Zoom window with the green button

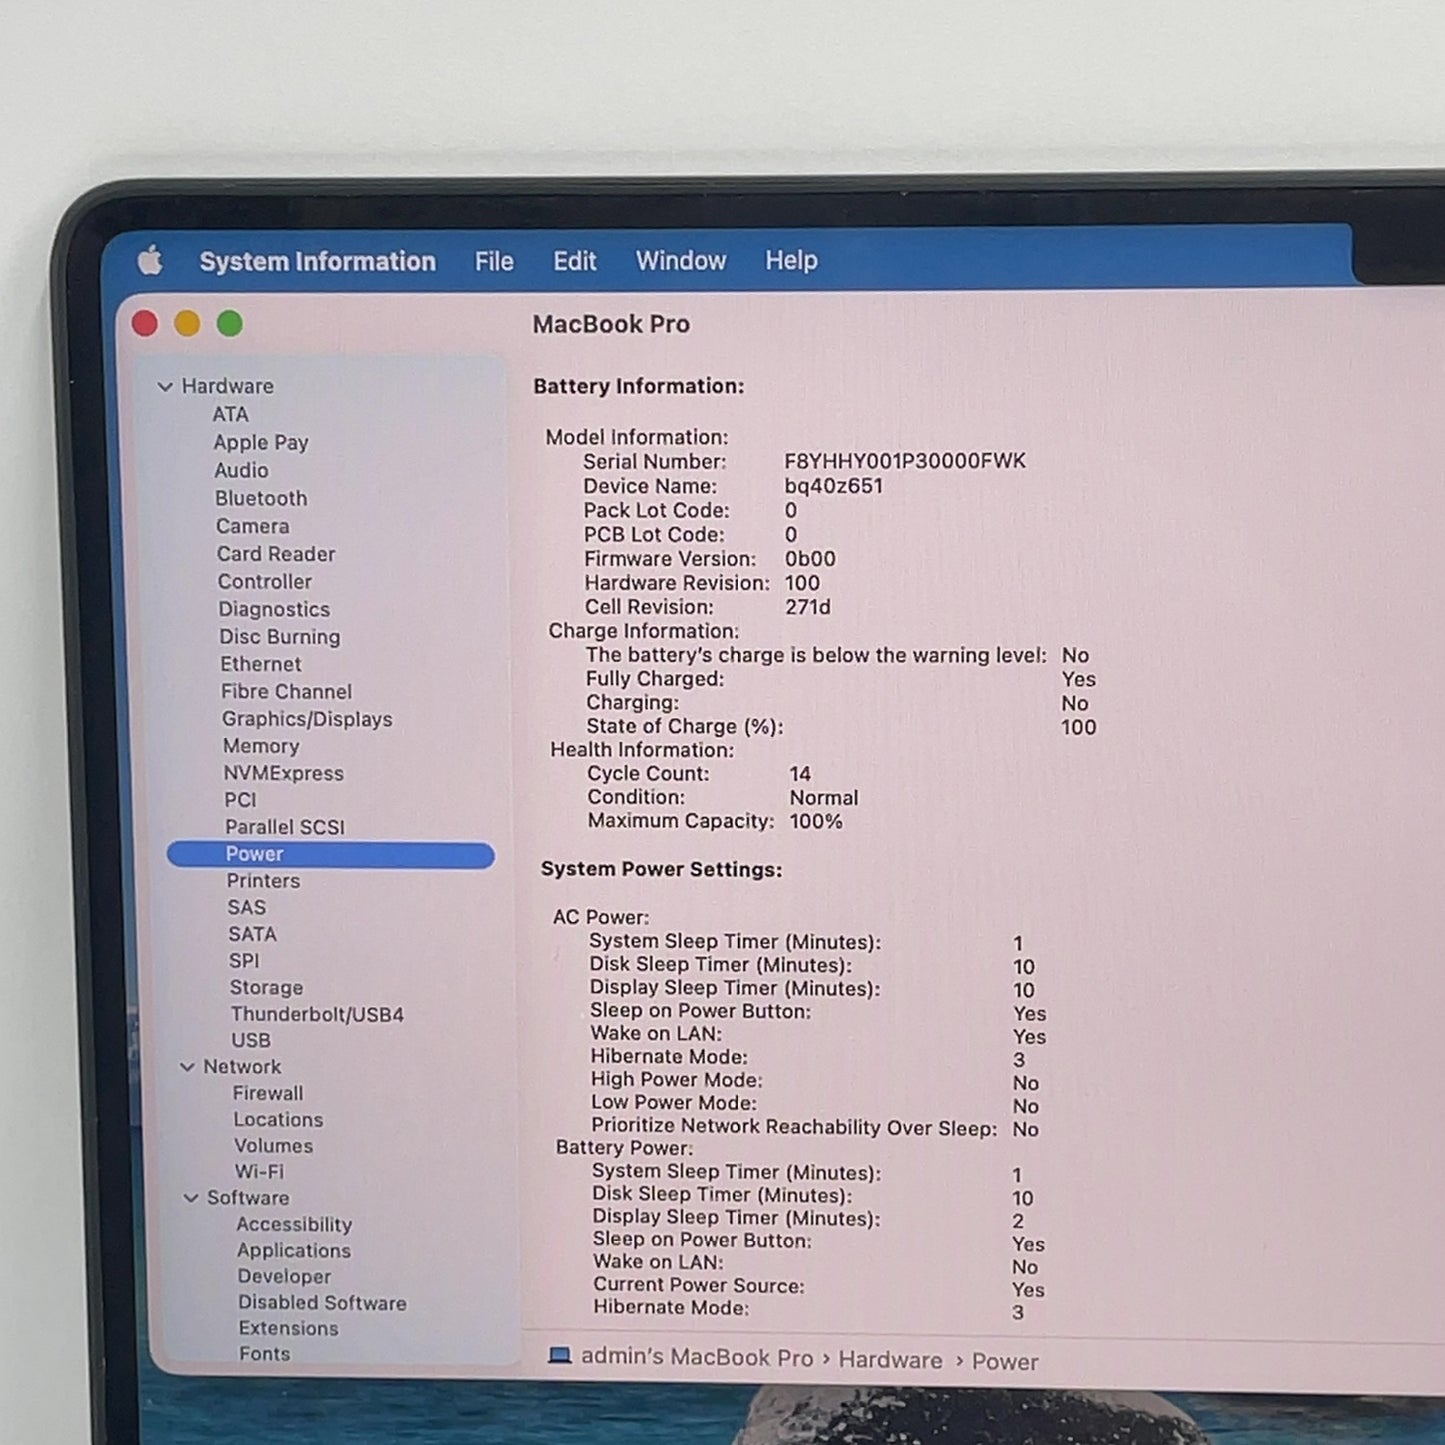click(230, 323)
